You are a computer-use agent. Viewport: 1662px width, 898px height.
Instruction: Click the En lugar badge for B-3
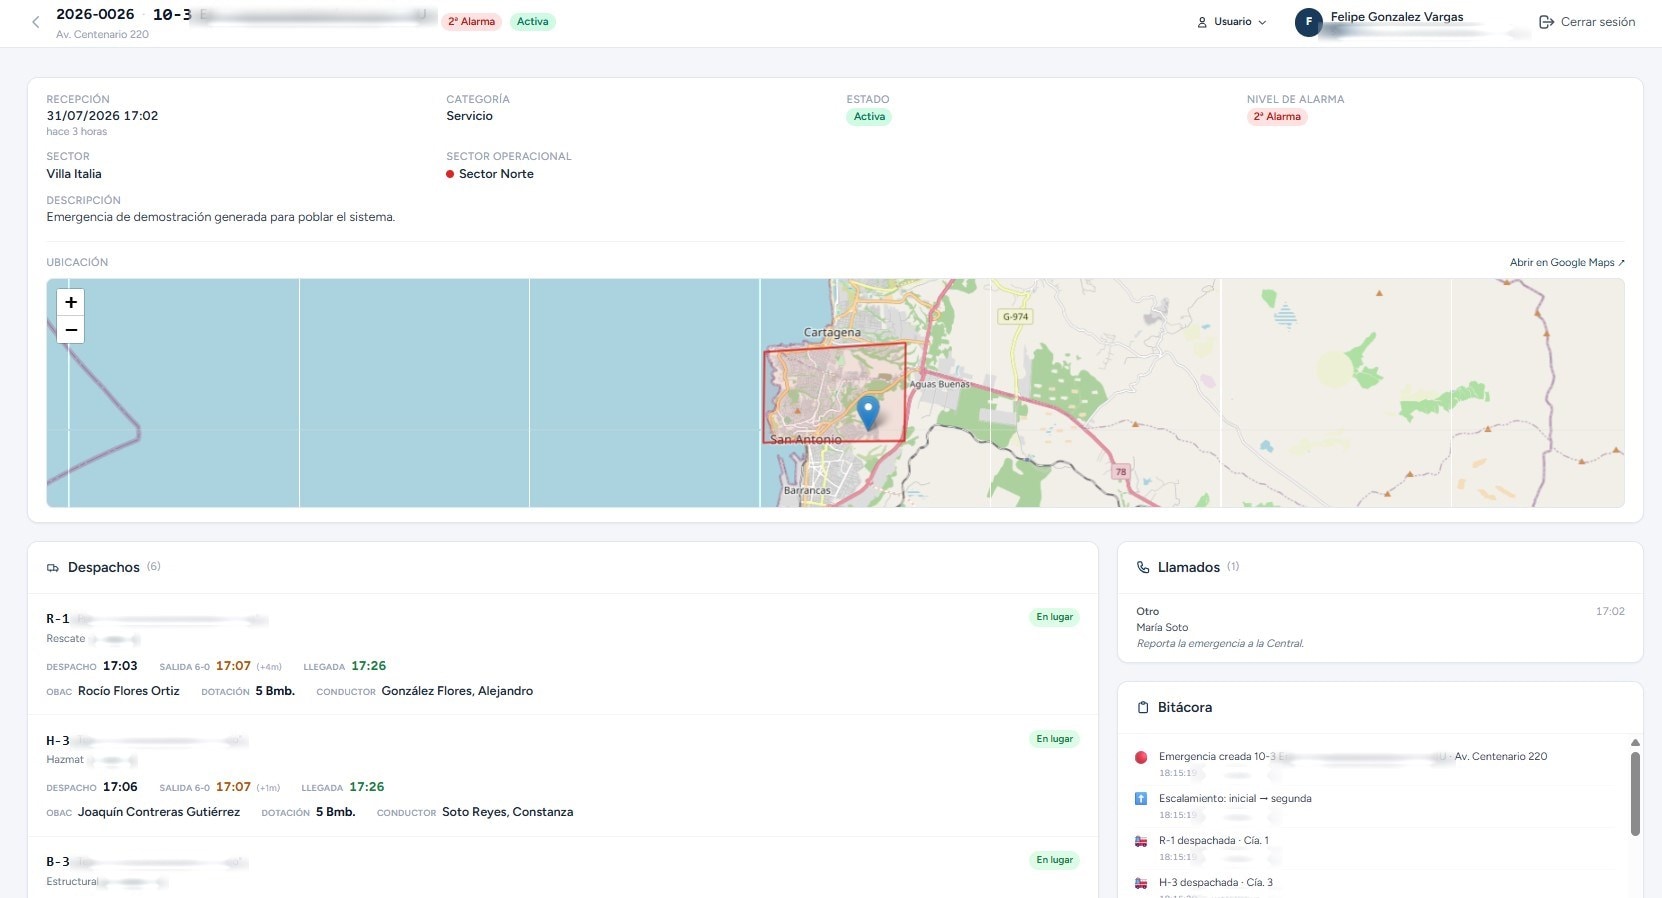(x=1054, y=860)
